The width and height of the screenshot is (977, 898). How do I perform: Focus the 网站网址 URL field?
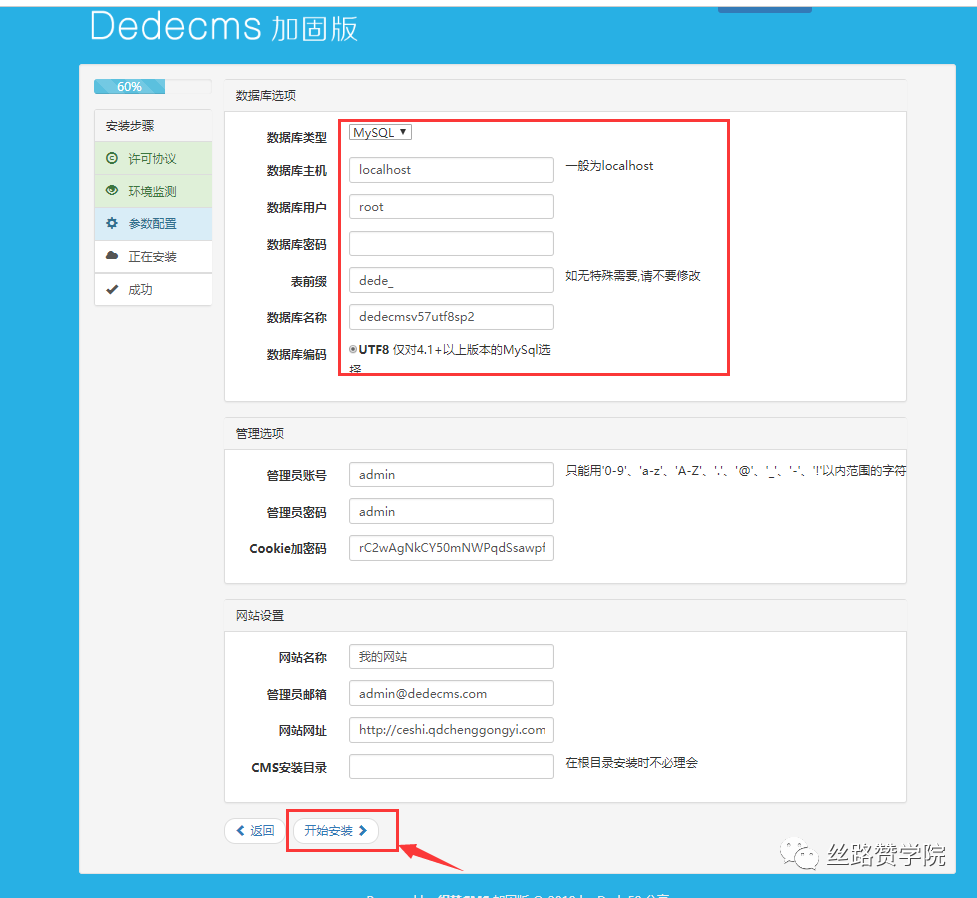(x=451, y=730)
